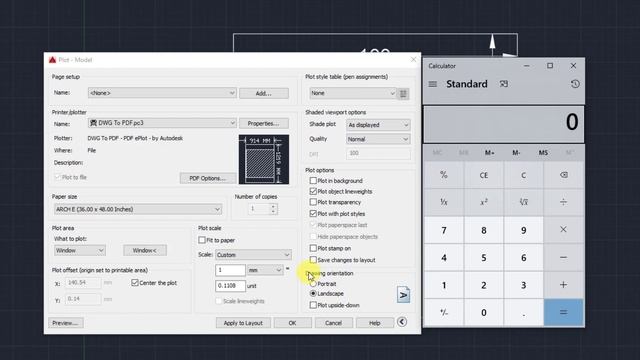Click the Properties... button

264,123
